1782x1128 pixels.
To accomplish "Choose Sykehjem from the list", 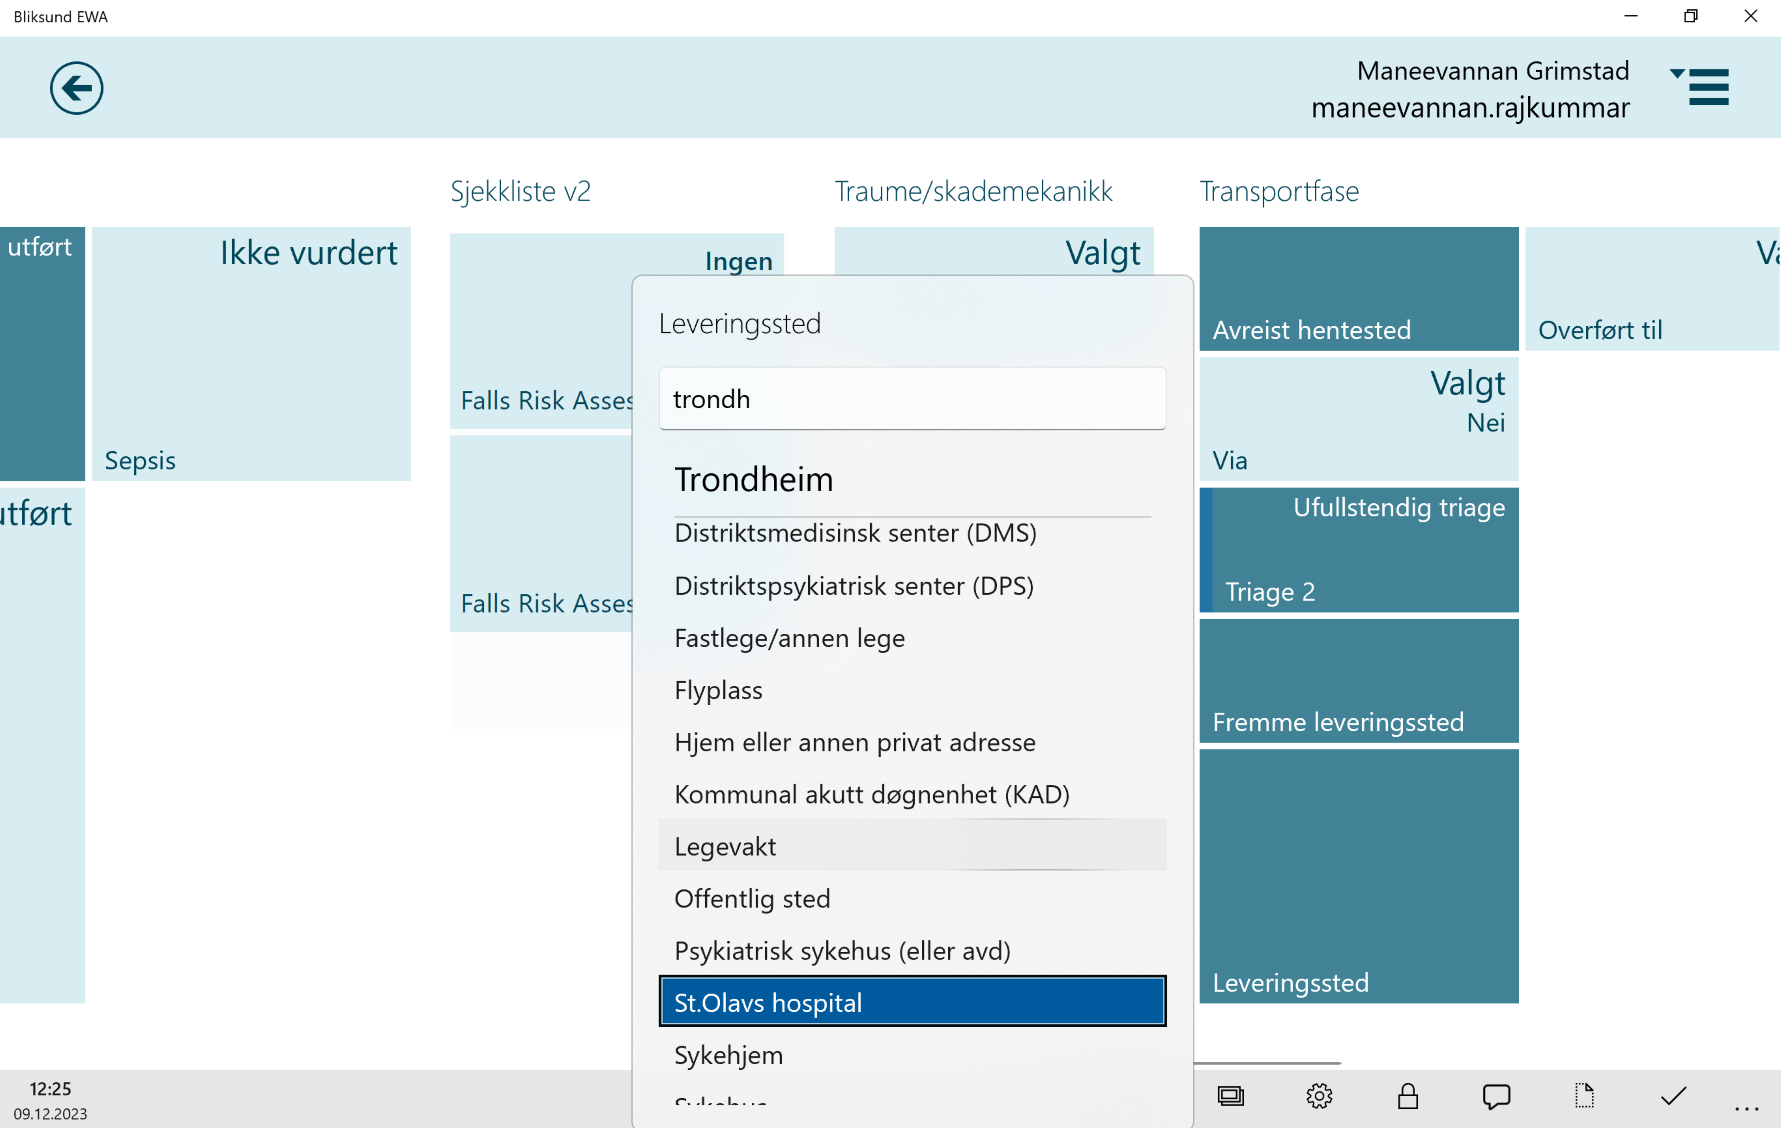I will click(x=912, y=1055).
